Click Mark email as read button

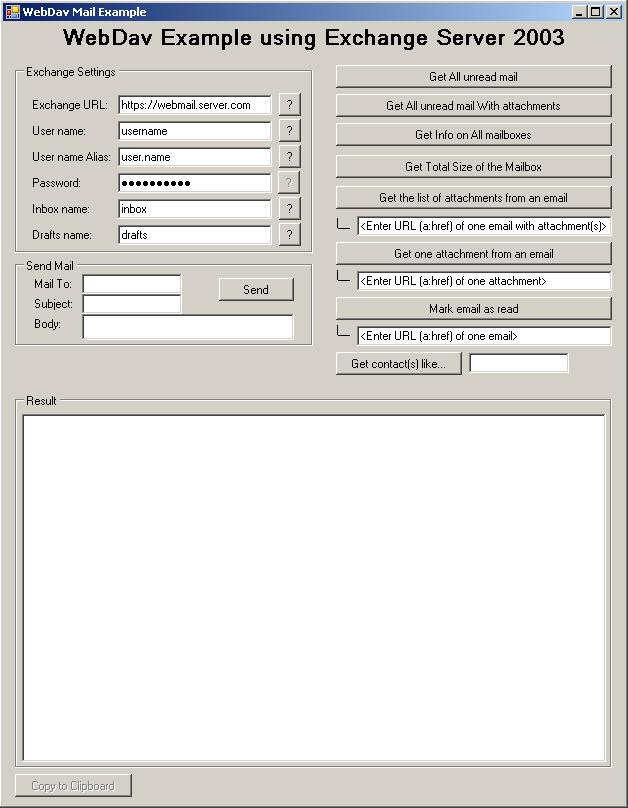[x=473, y=309]
